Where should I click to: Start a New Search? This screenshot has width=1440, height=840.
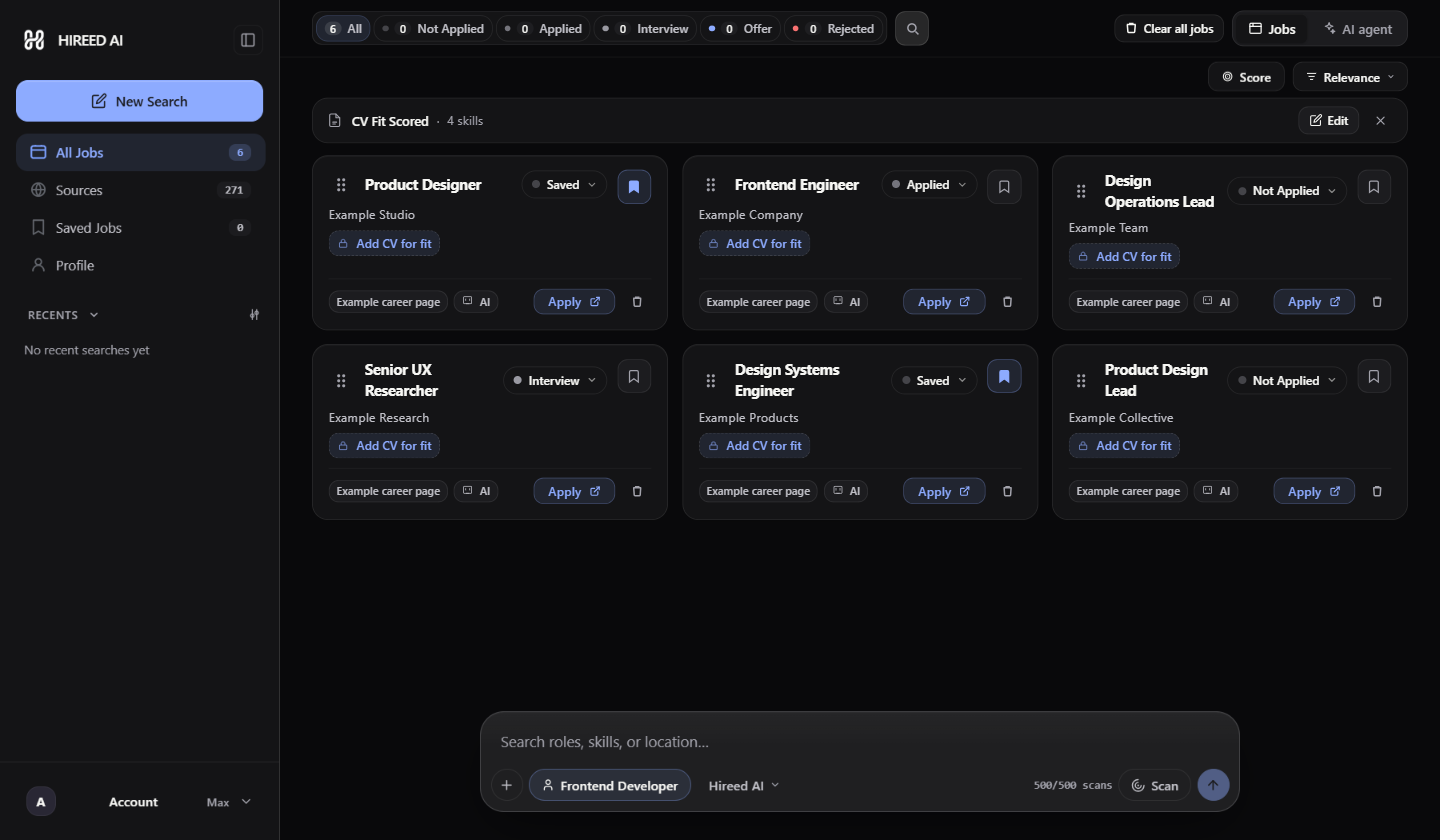[x=139, y=101]
